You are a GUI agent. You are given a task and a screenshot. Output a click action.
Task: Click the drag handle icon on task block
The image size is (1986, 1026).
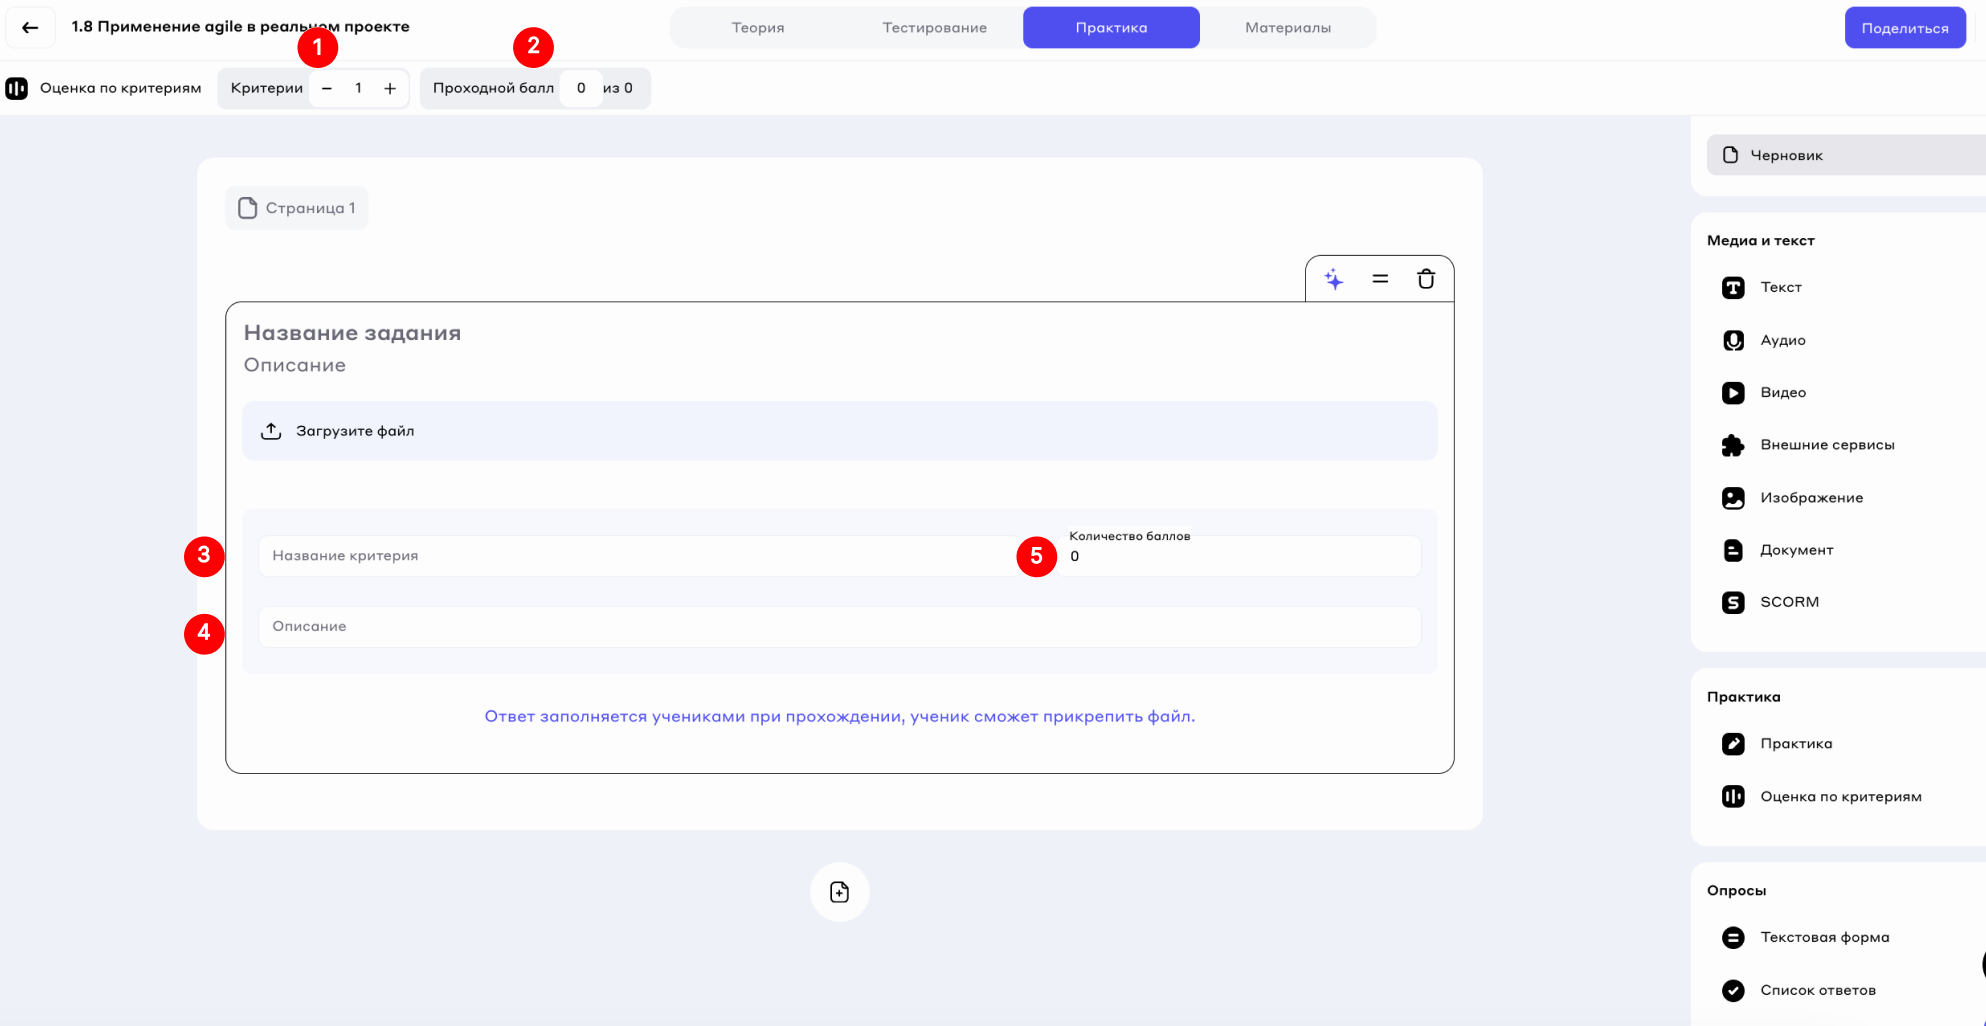click(1380, 279)
